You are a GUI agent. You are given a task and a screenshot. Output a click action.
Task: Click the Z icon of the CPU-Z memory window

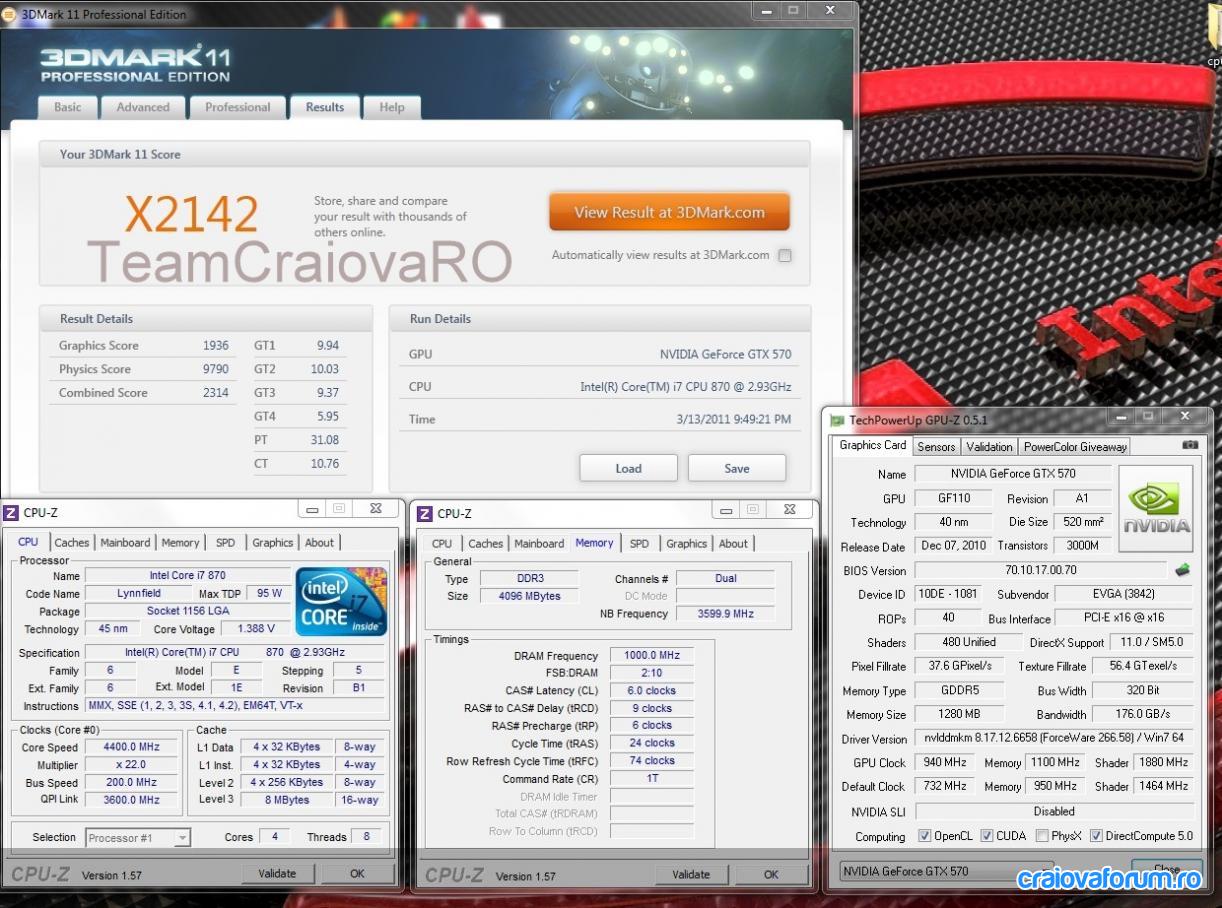click(x=425, y=514)
